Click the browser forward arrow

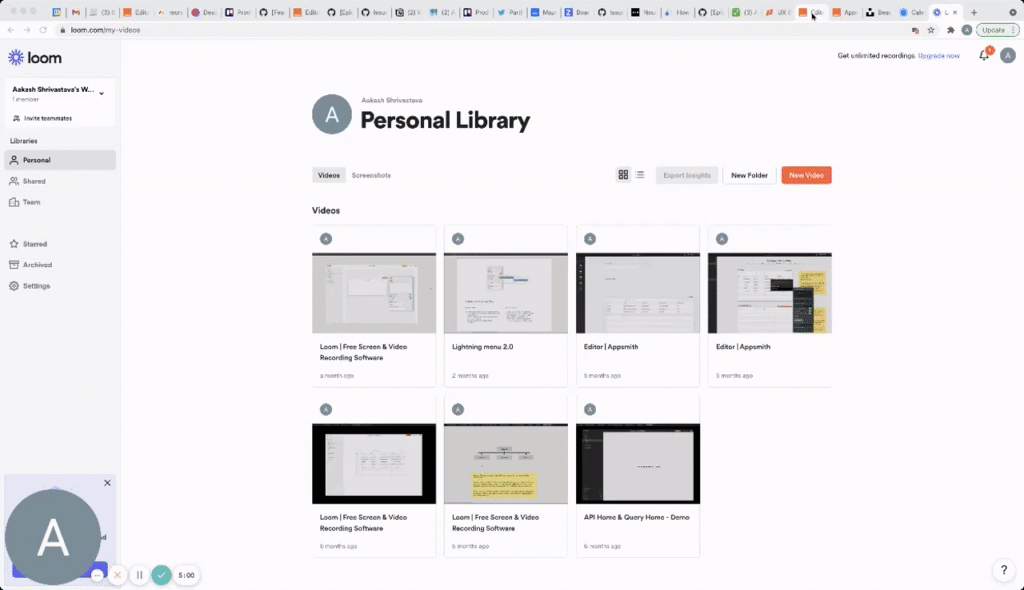(27, 30)
